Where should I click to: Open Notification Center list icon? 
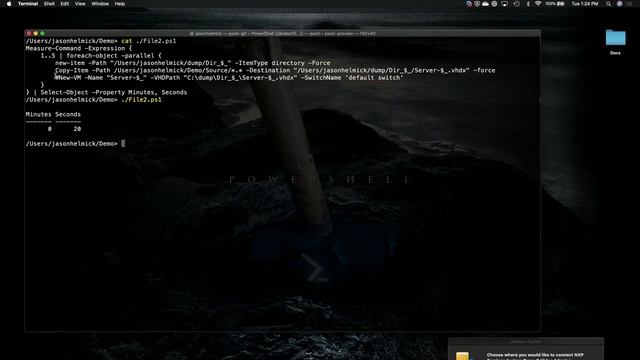tap(631, 4)
